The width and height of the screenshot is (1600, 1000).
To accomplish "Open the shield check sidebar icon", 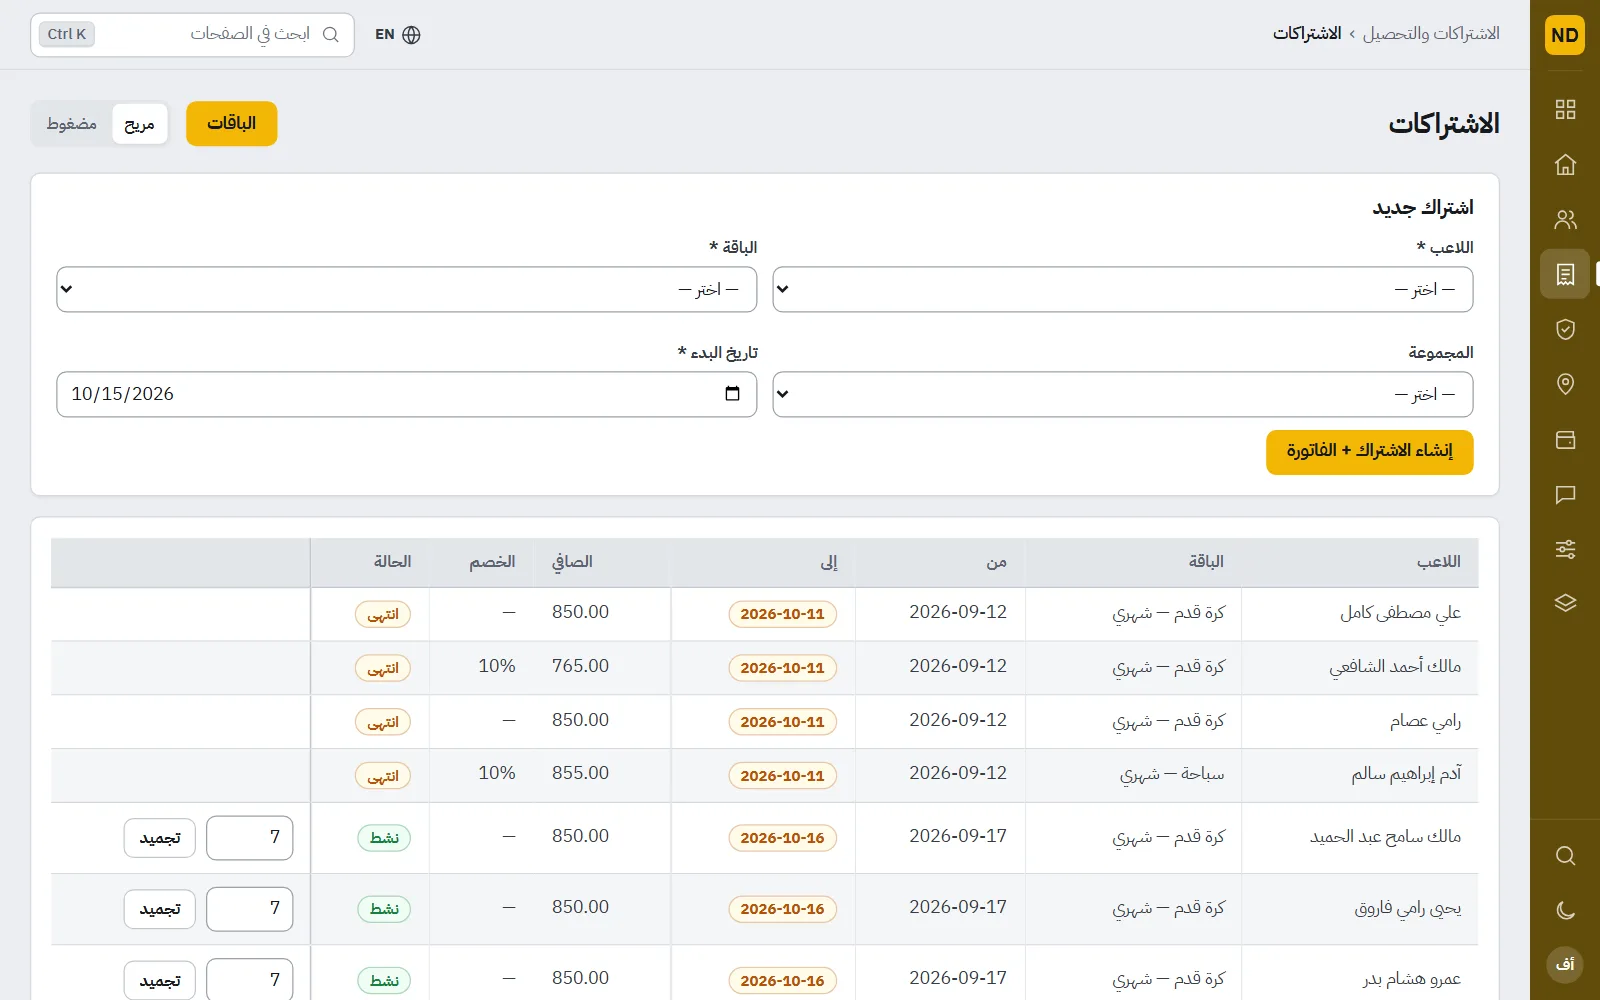I will [x=1565, y=329].
